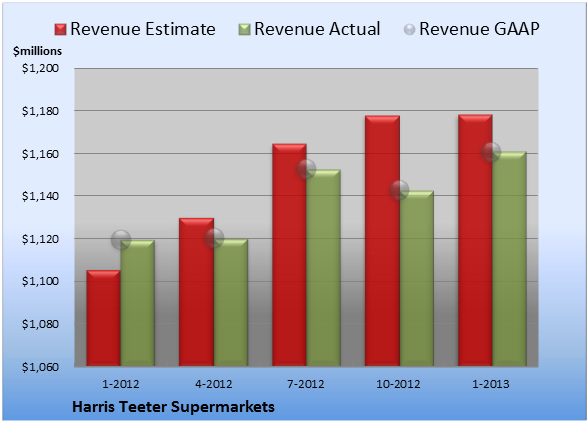Click the $millions axis unit label
The height and width of the screenshot is (422, 588).
pyautogui.click(x=38, y=51)
